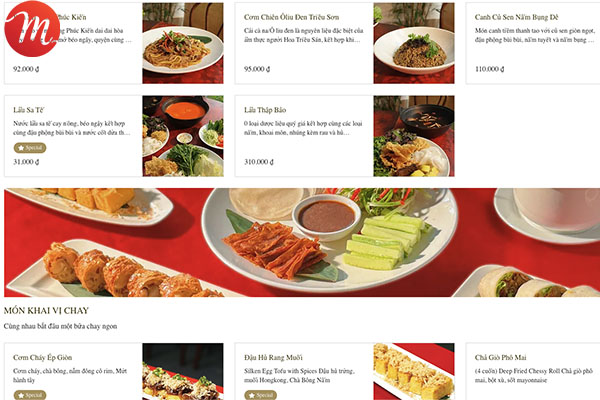Screen dimensions: 600x400
Task: Select the Canh Củ Sen Nấm Bụng Dê title
Action: coord(517,17)
